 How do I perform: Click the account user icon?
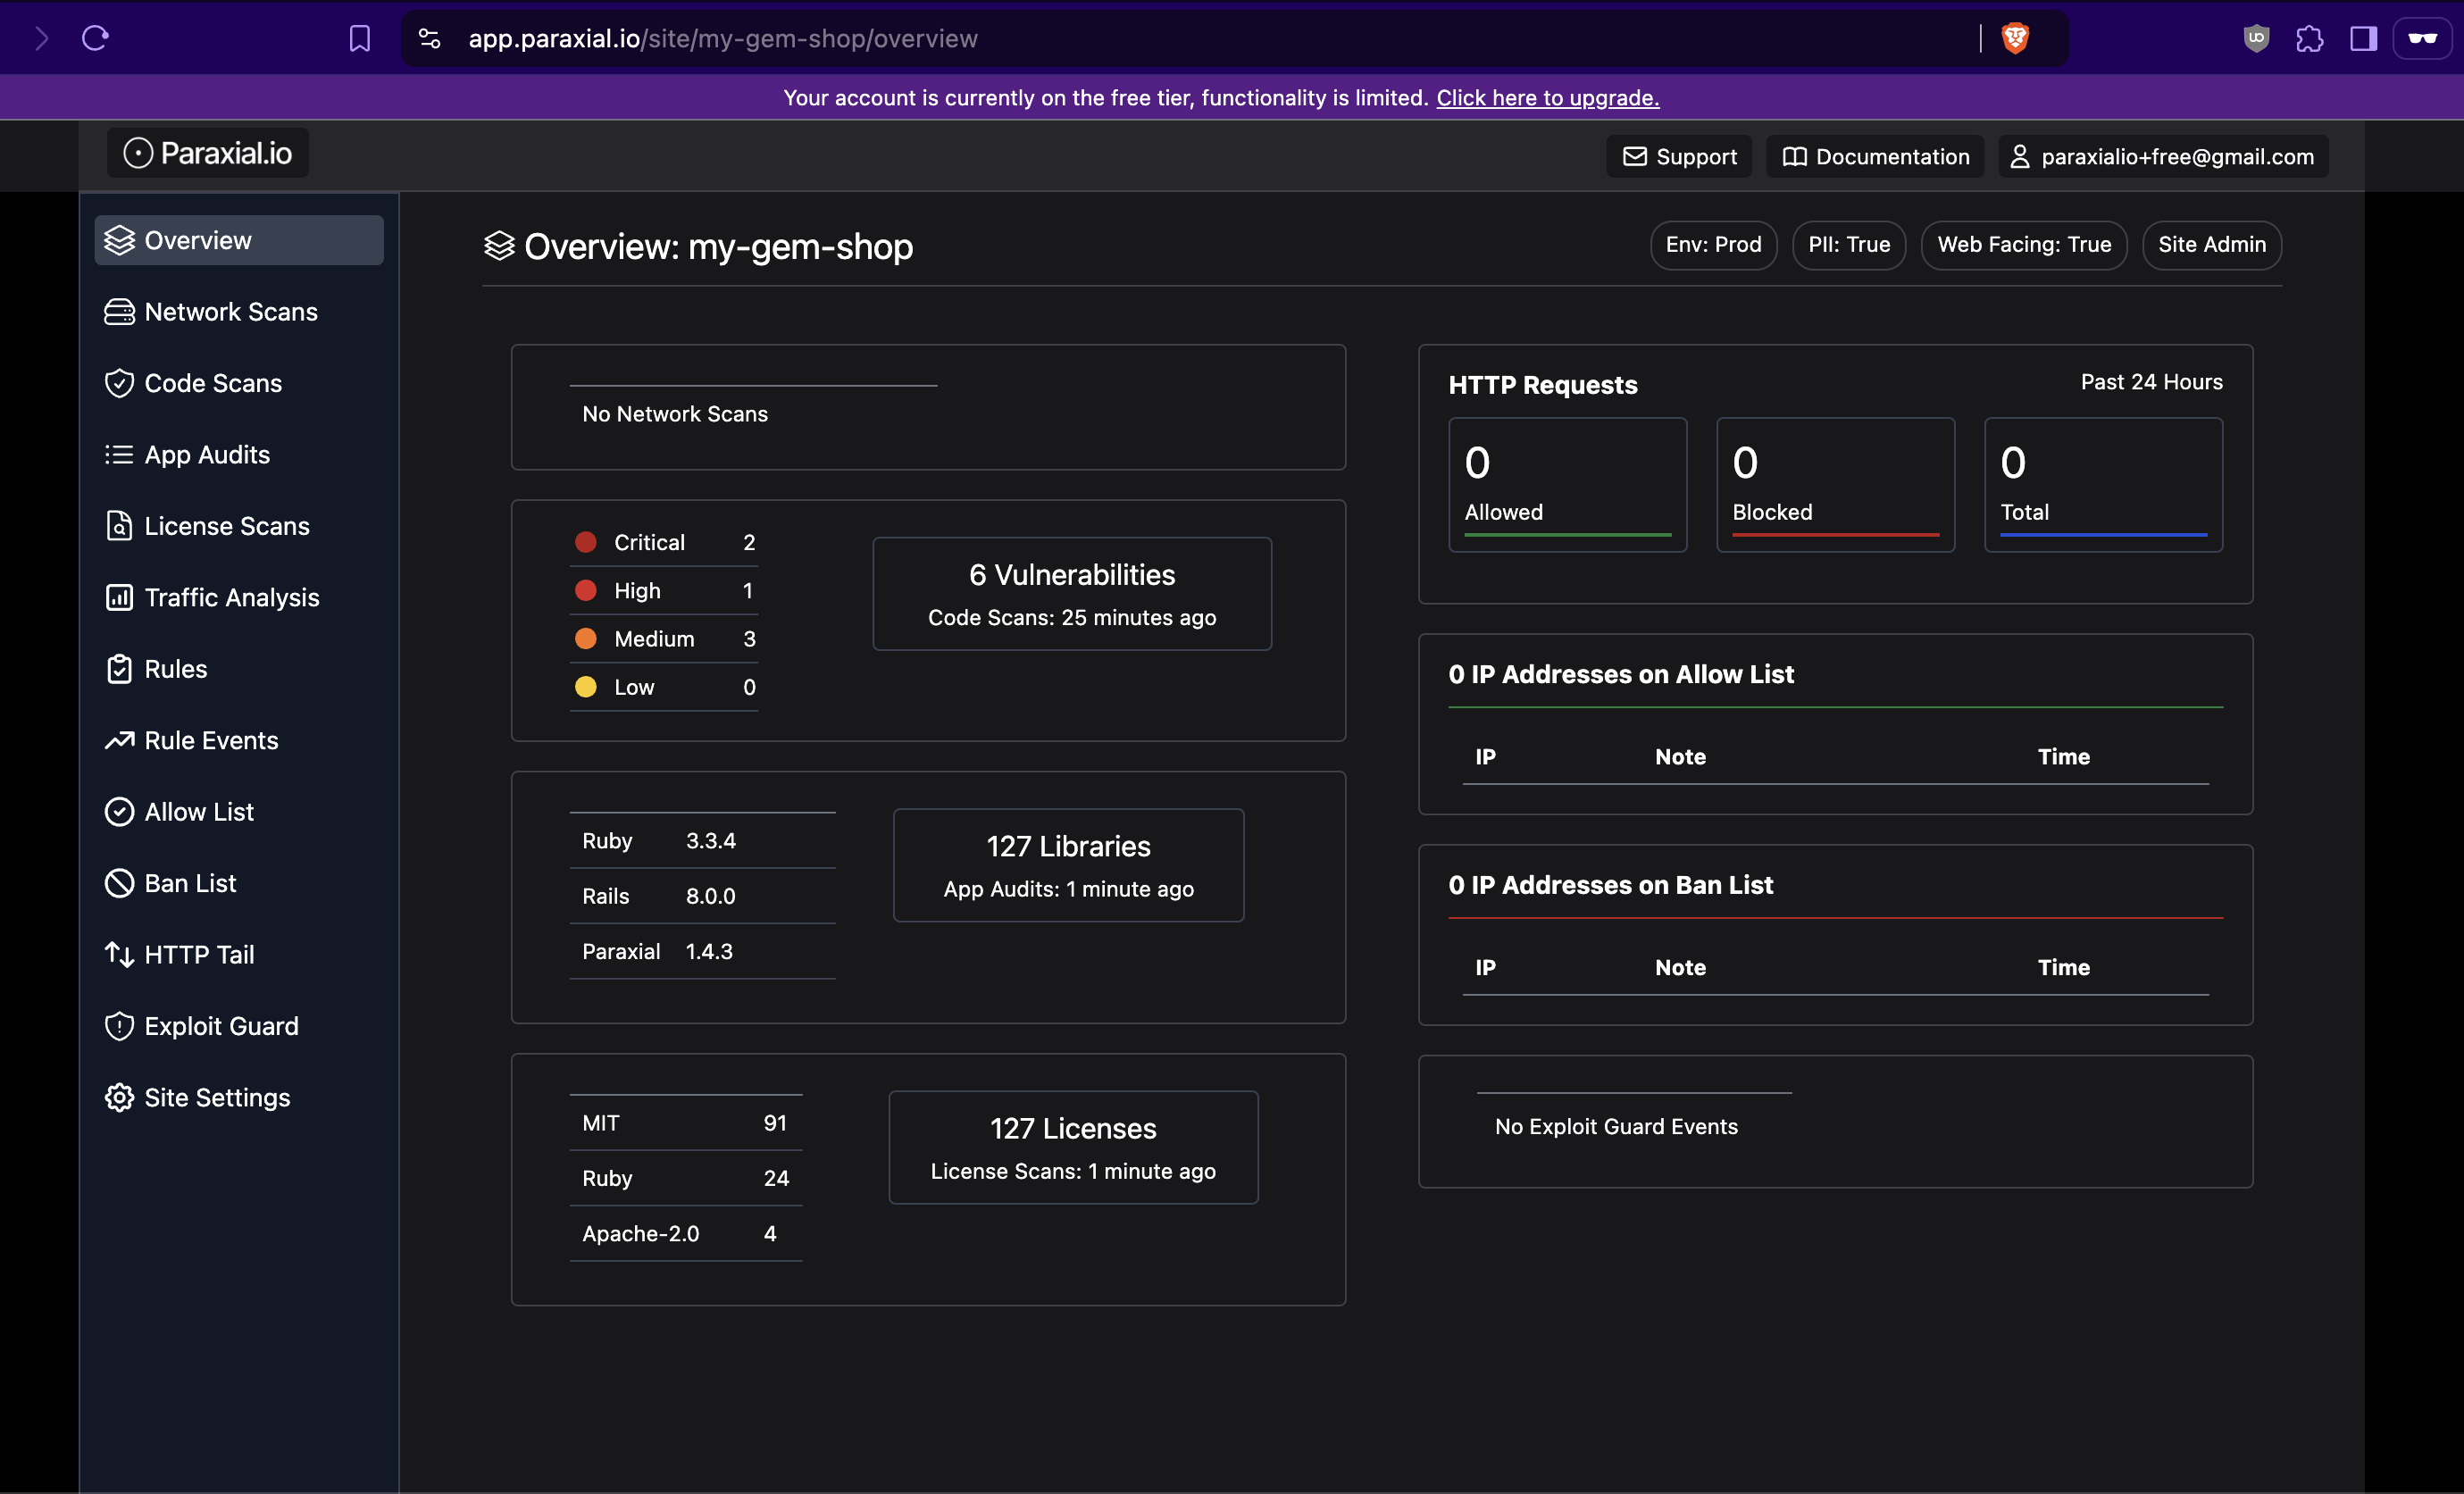coord(2020,157)
